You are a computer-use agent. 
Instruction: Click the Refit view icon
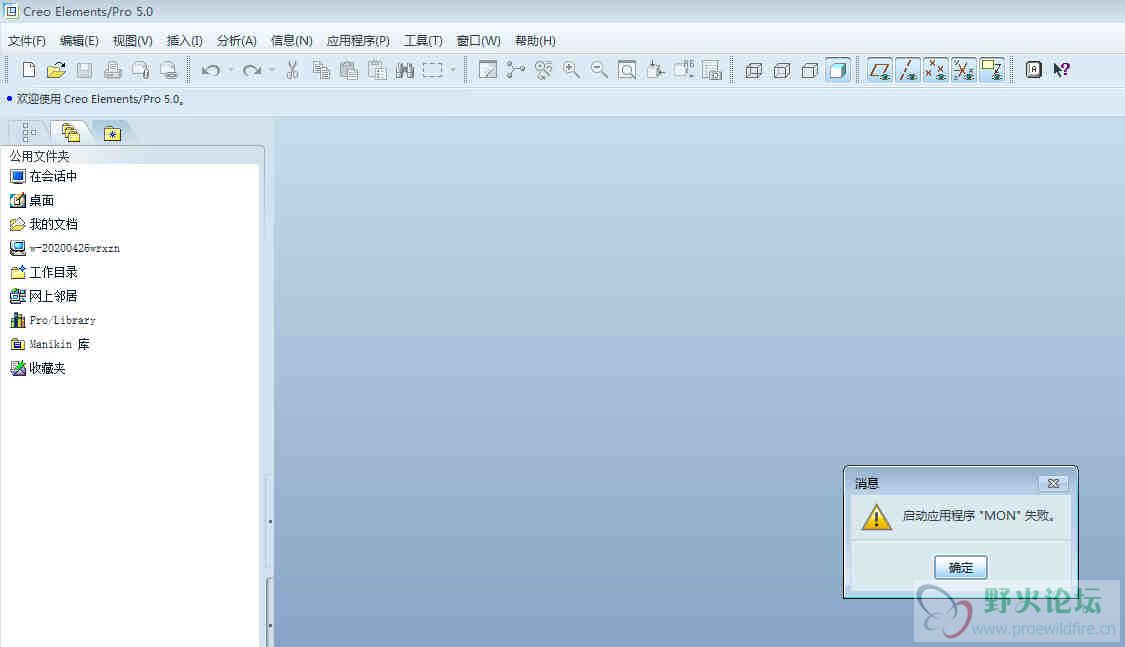click(x=627, y=70)
